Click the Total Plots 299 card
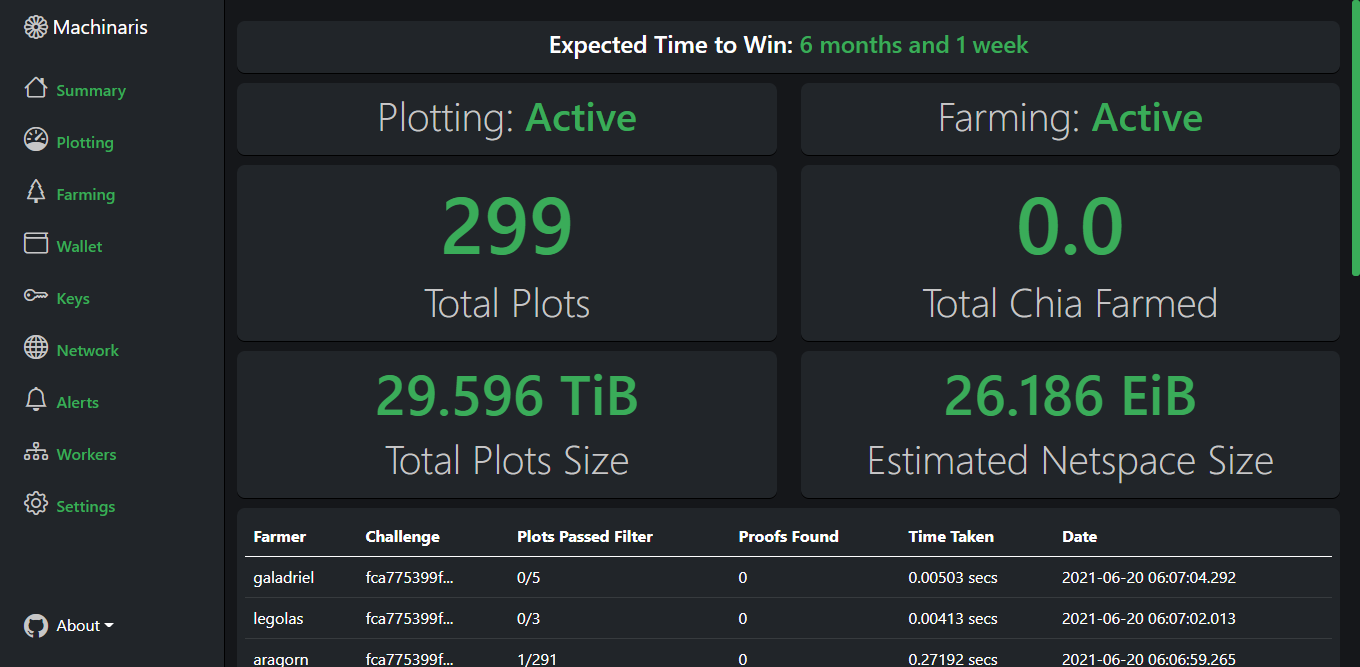 click(x=507, y=253)
